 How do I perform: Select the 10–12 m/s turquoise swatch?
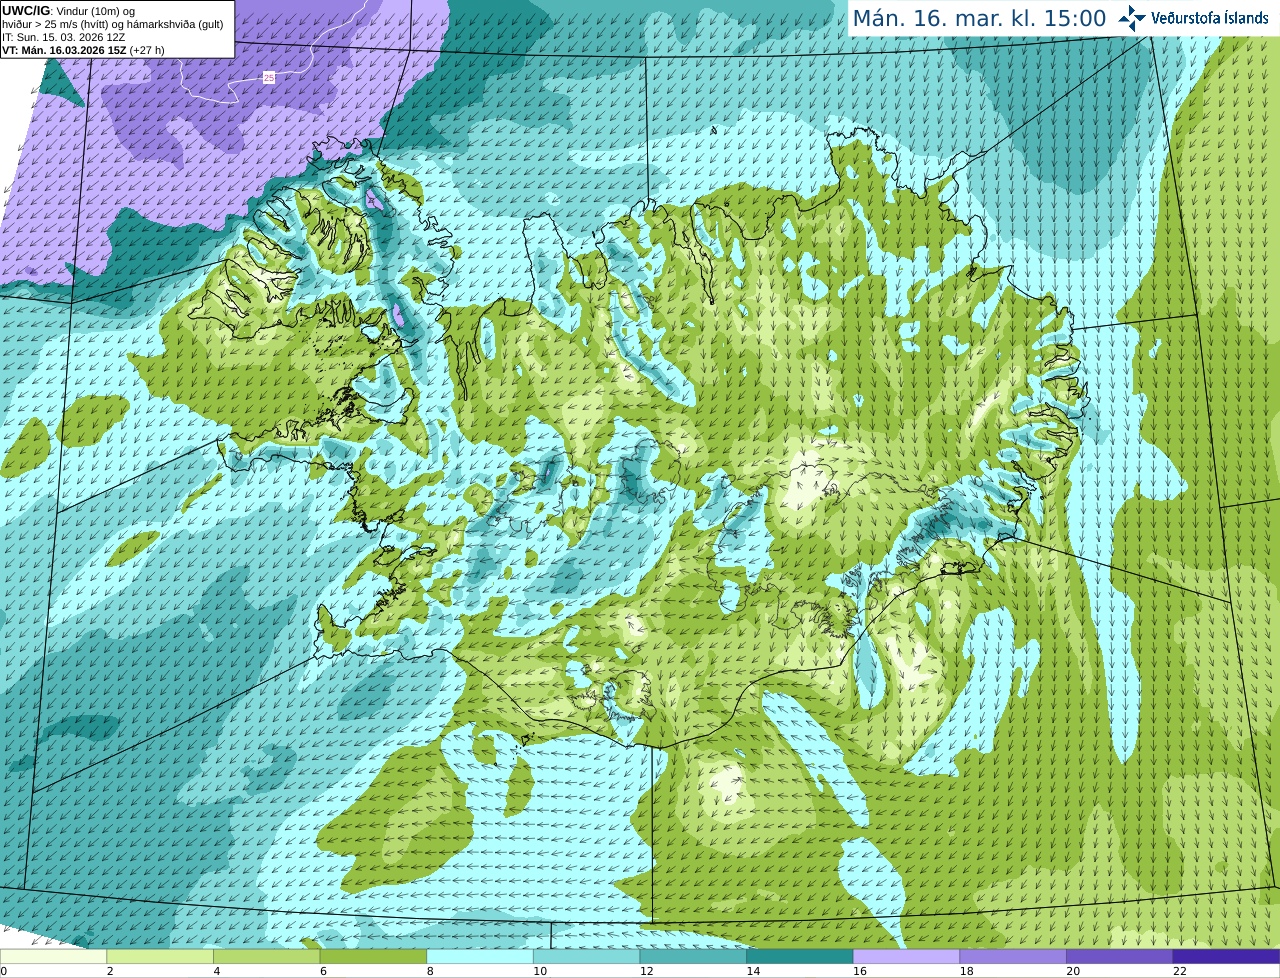pos(586,956)
